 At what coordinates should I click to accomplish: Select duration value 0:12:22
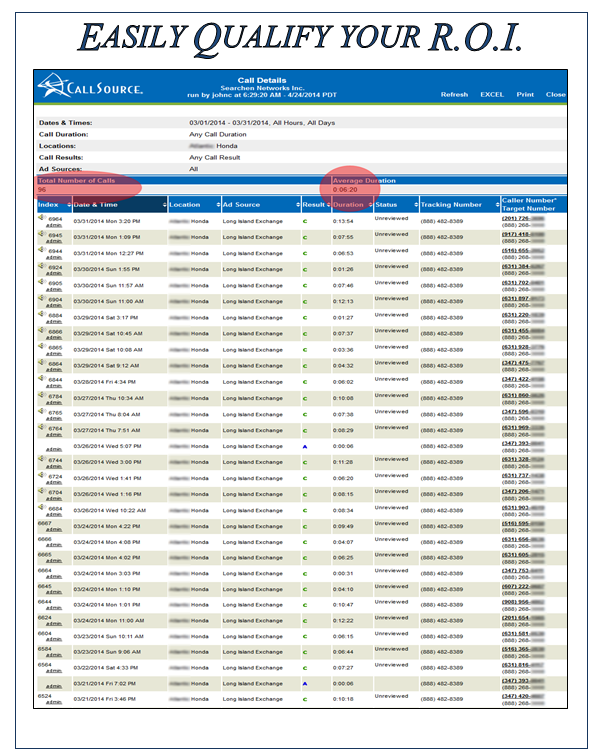(343, 621)
